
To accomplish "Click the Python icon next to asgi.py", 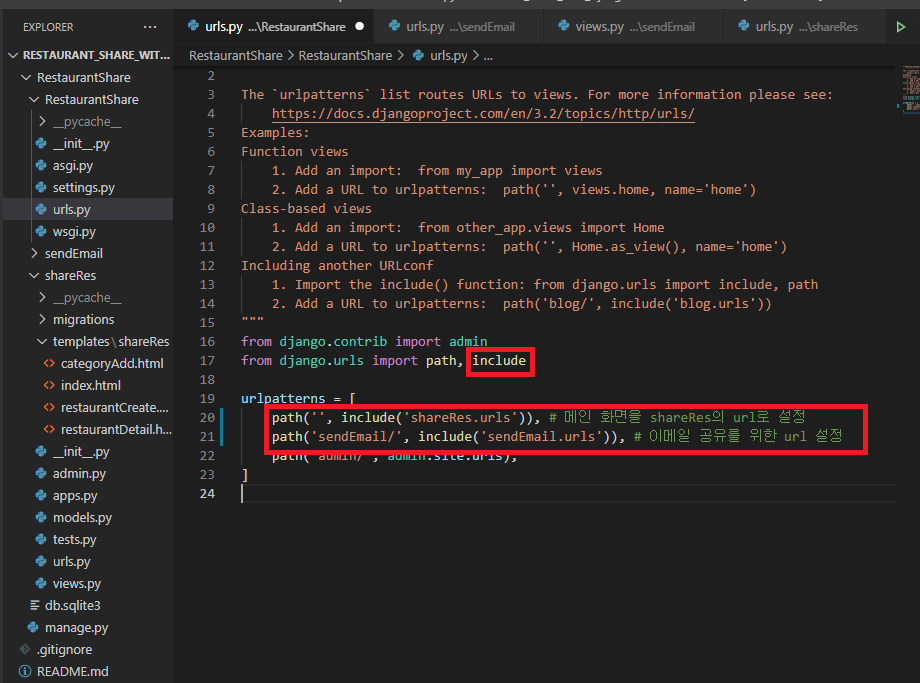I will pos(41,165).
